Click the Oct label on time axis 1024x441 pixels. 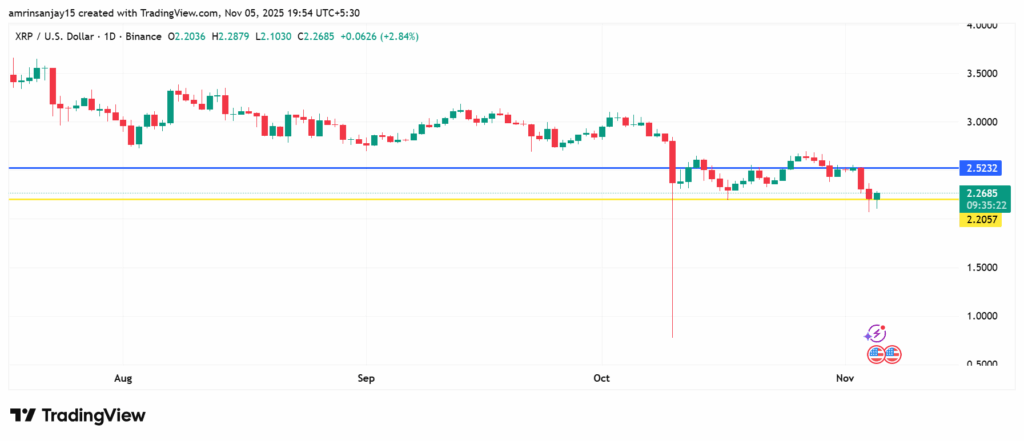602,379
